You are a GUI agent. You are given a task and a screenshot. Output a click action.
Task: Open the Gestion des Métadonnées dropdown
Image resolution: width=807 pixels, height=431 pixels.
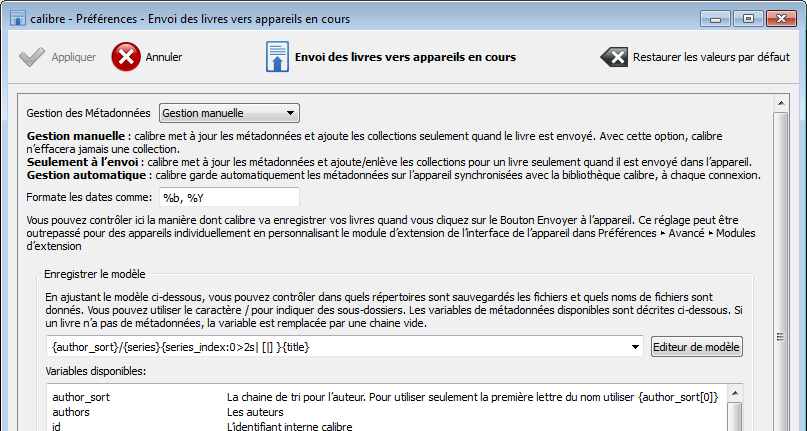(230, 113)
